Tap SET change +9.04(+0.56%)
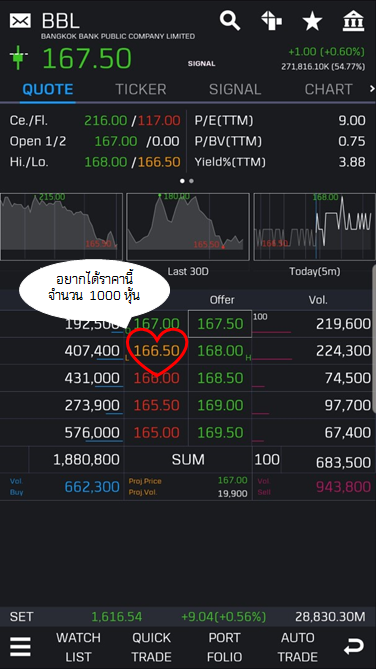 [x=223, y=617]
